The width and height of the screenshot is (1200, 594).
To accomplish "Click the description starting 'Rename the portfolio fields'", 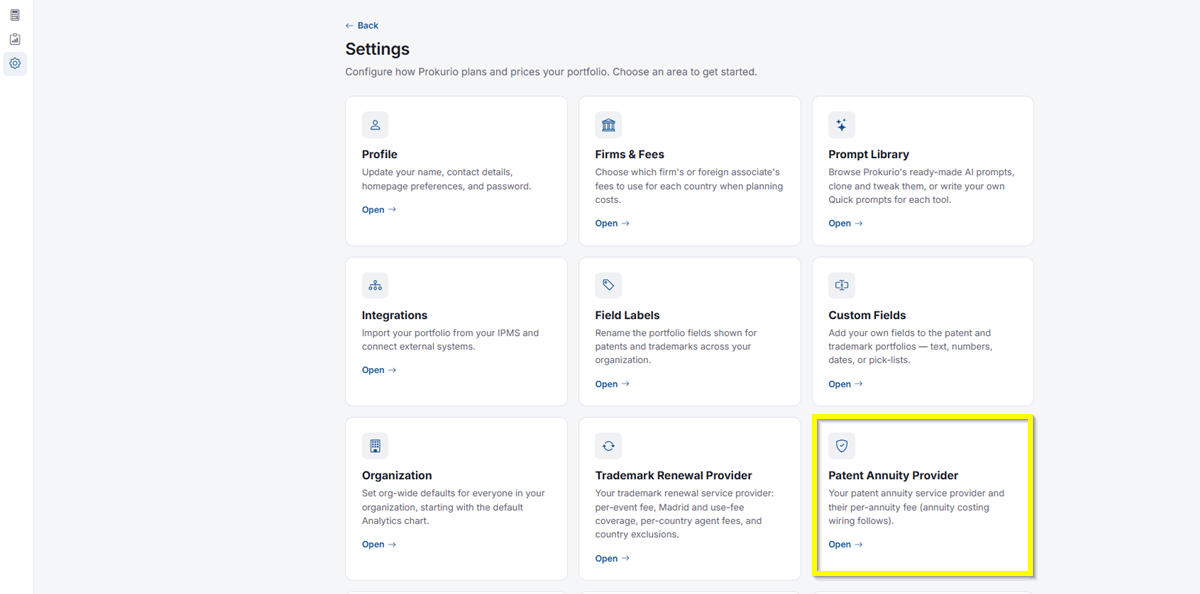I will coord(676,346).
